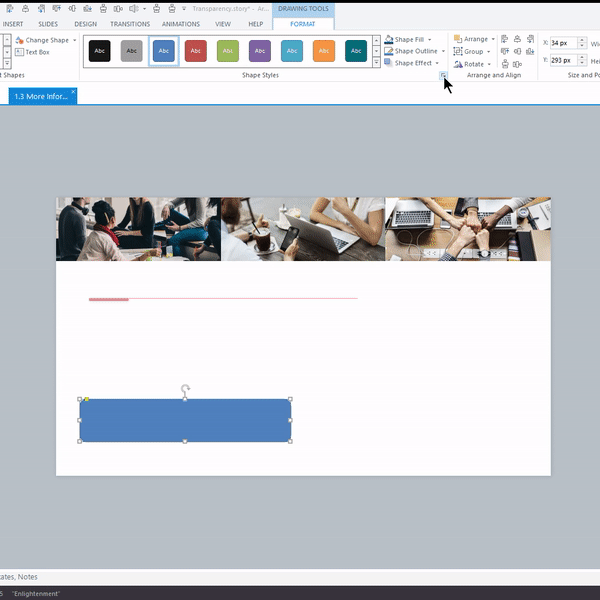This screenshot has height=600, width=600.
Task: Increase X position with the up stepper
Action: click(x=582, y=40)
